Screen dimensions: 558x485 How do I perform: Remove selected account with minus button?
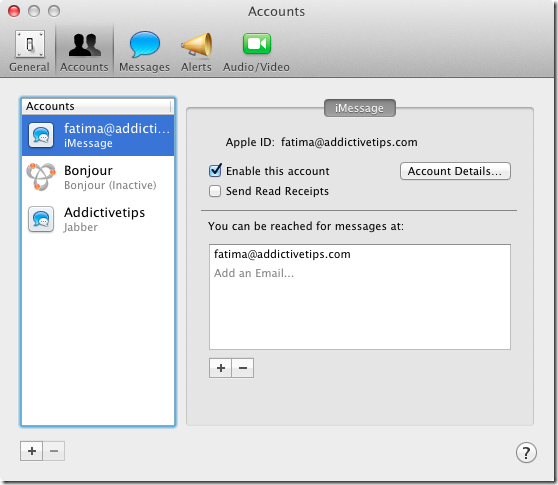[54, 451]
